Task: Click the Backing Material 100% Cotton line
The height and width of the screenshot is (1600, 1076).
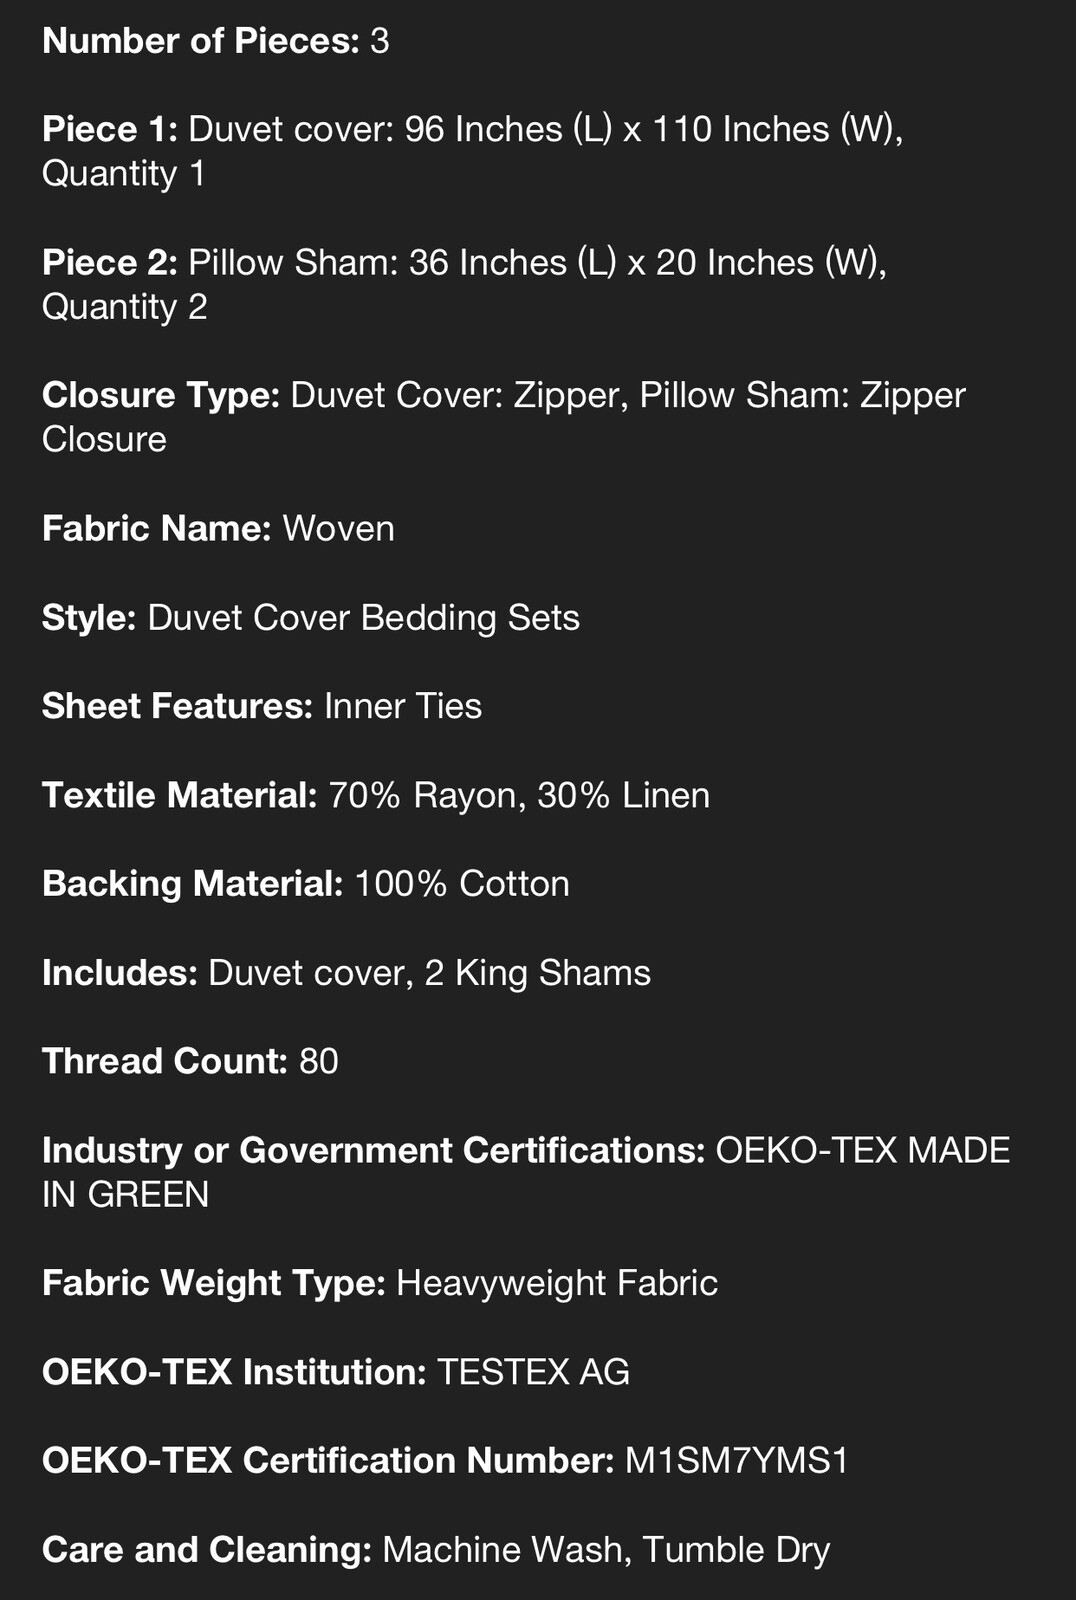Action: [306, 884]
